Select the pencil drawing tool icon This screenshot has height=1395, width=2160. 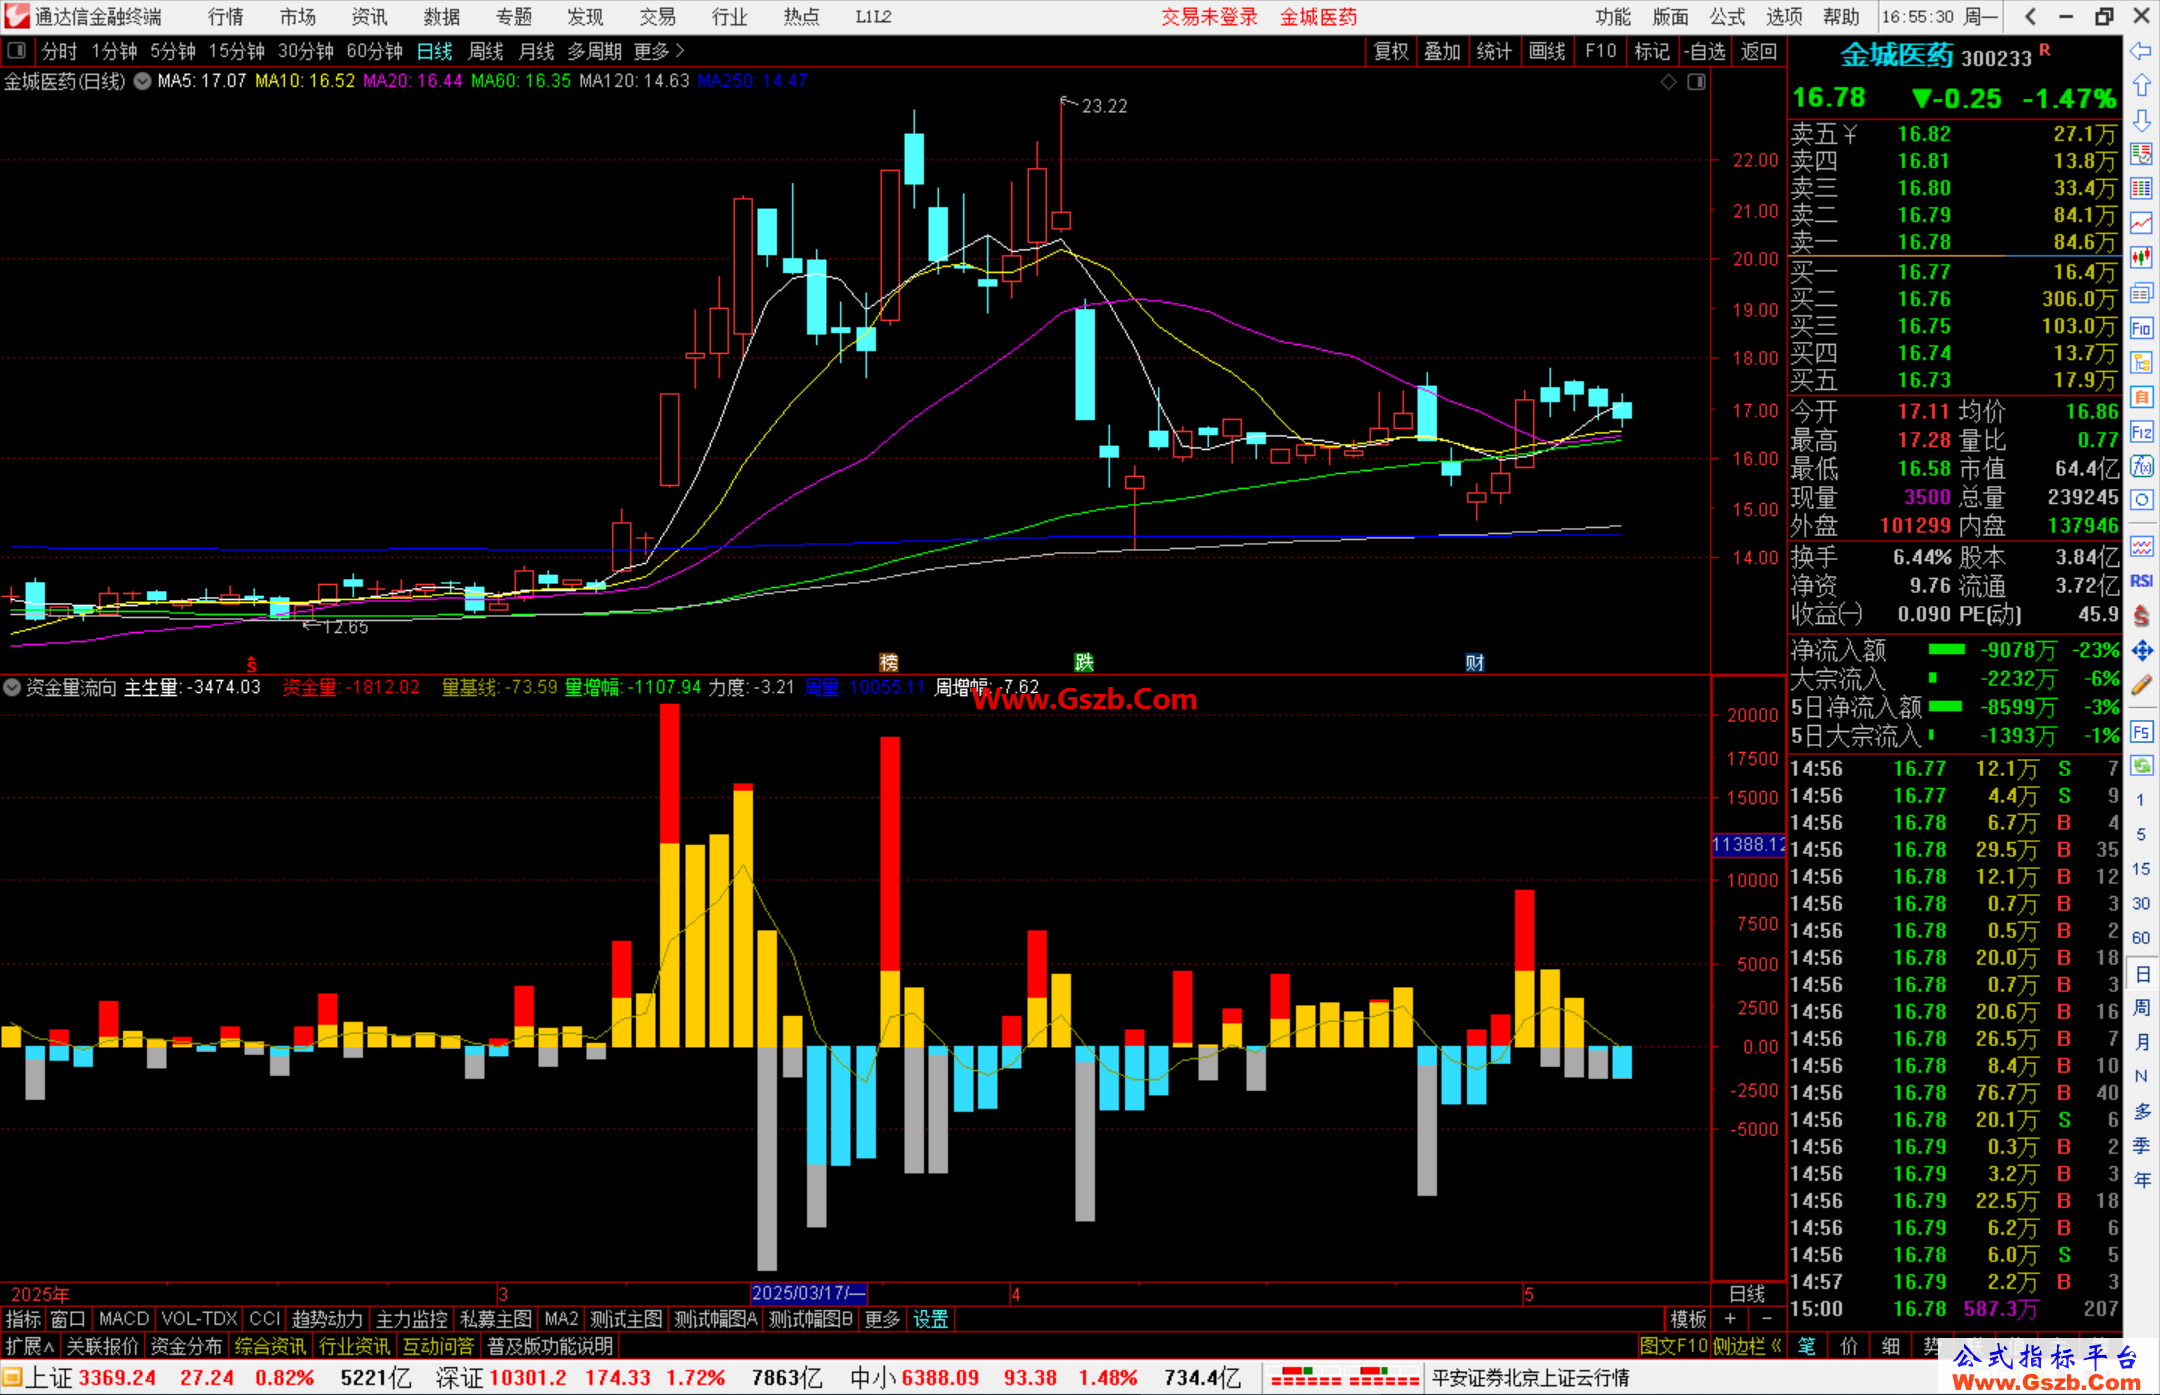pos(2141,686)
